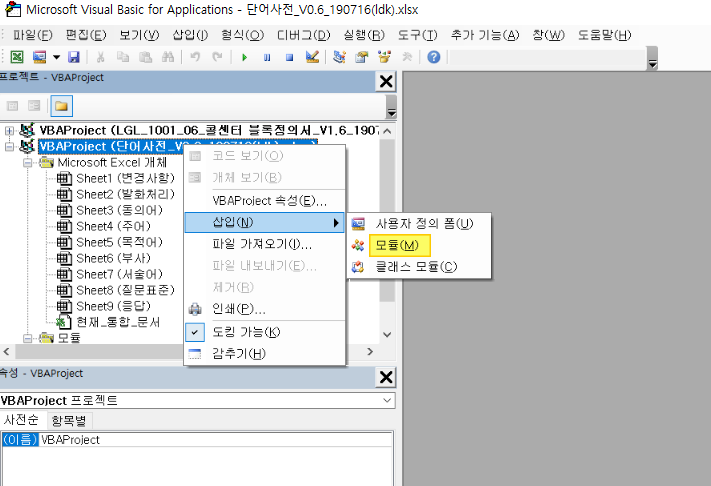Viewport: 711px width, 486px height.
Task: Click the Paste toolbar icon
Action: click(145, 57)
